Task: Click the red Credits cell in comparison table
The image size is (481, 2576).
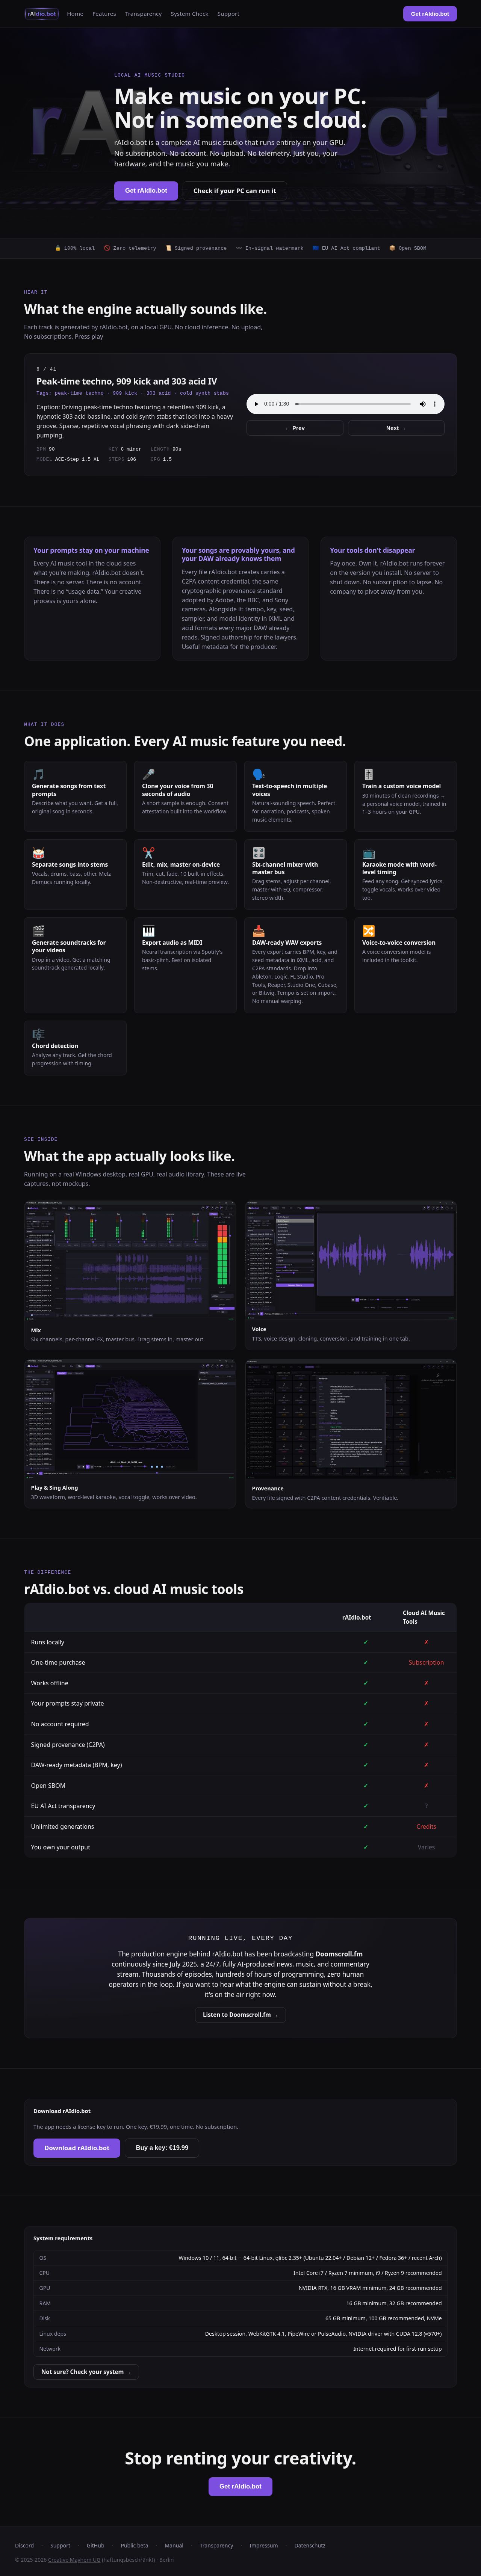Action: click(426, 1827)
